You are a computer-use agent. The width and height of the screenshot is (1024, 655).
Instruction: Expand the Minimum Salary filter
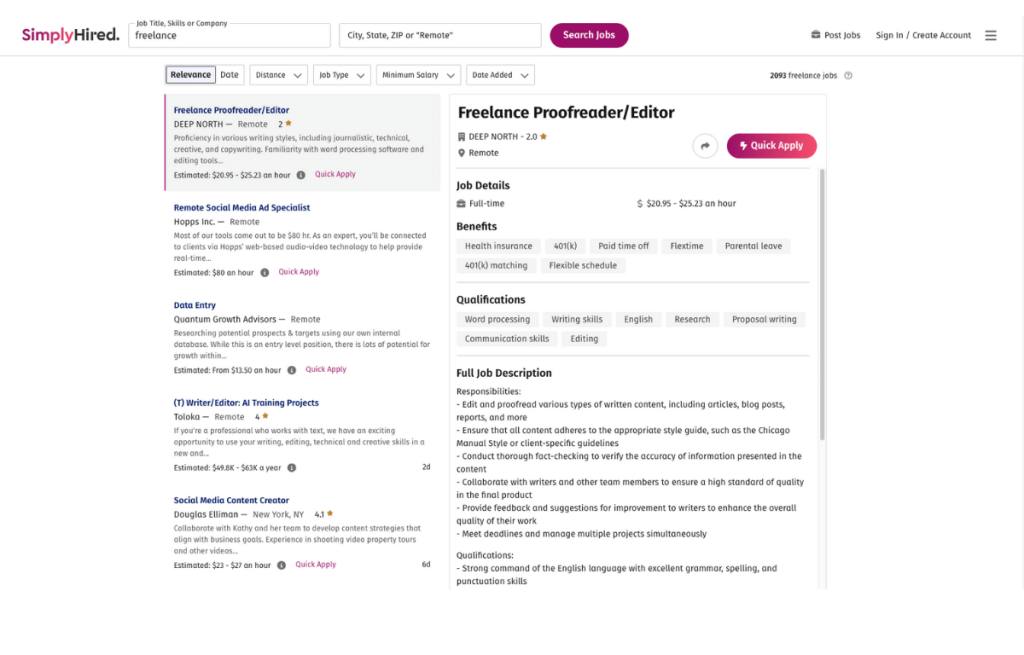coord(418,75)
